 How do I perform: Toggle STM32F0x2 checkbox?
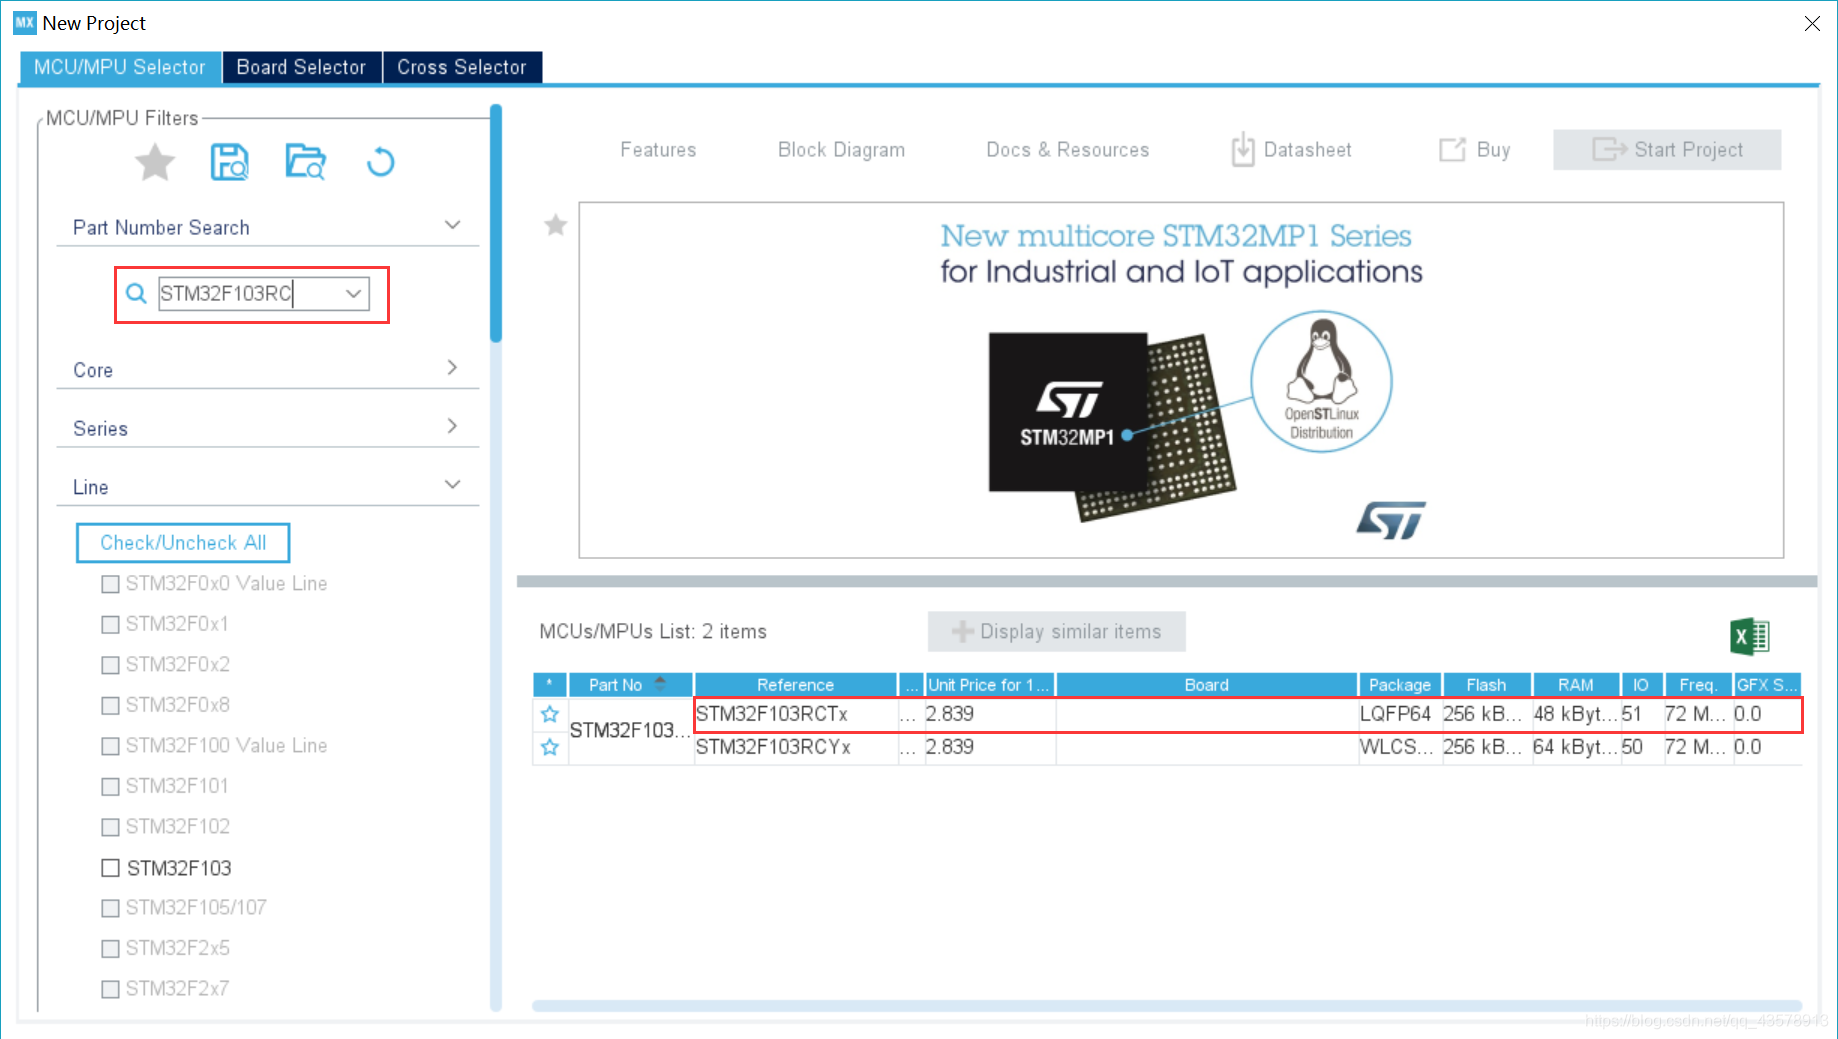(110, 665)
